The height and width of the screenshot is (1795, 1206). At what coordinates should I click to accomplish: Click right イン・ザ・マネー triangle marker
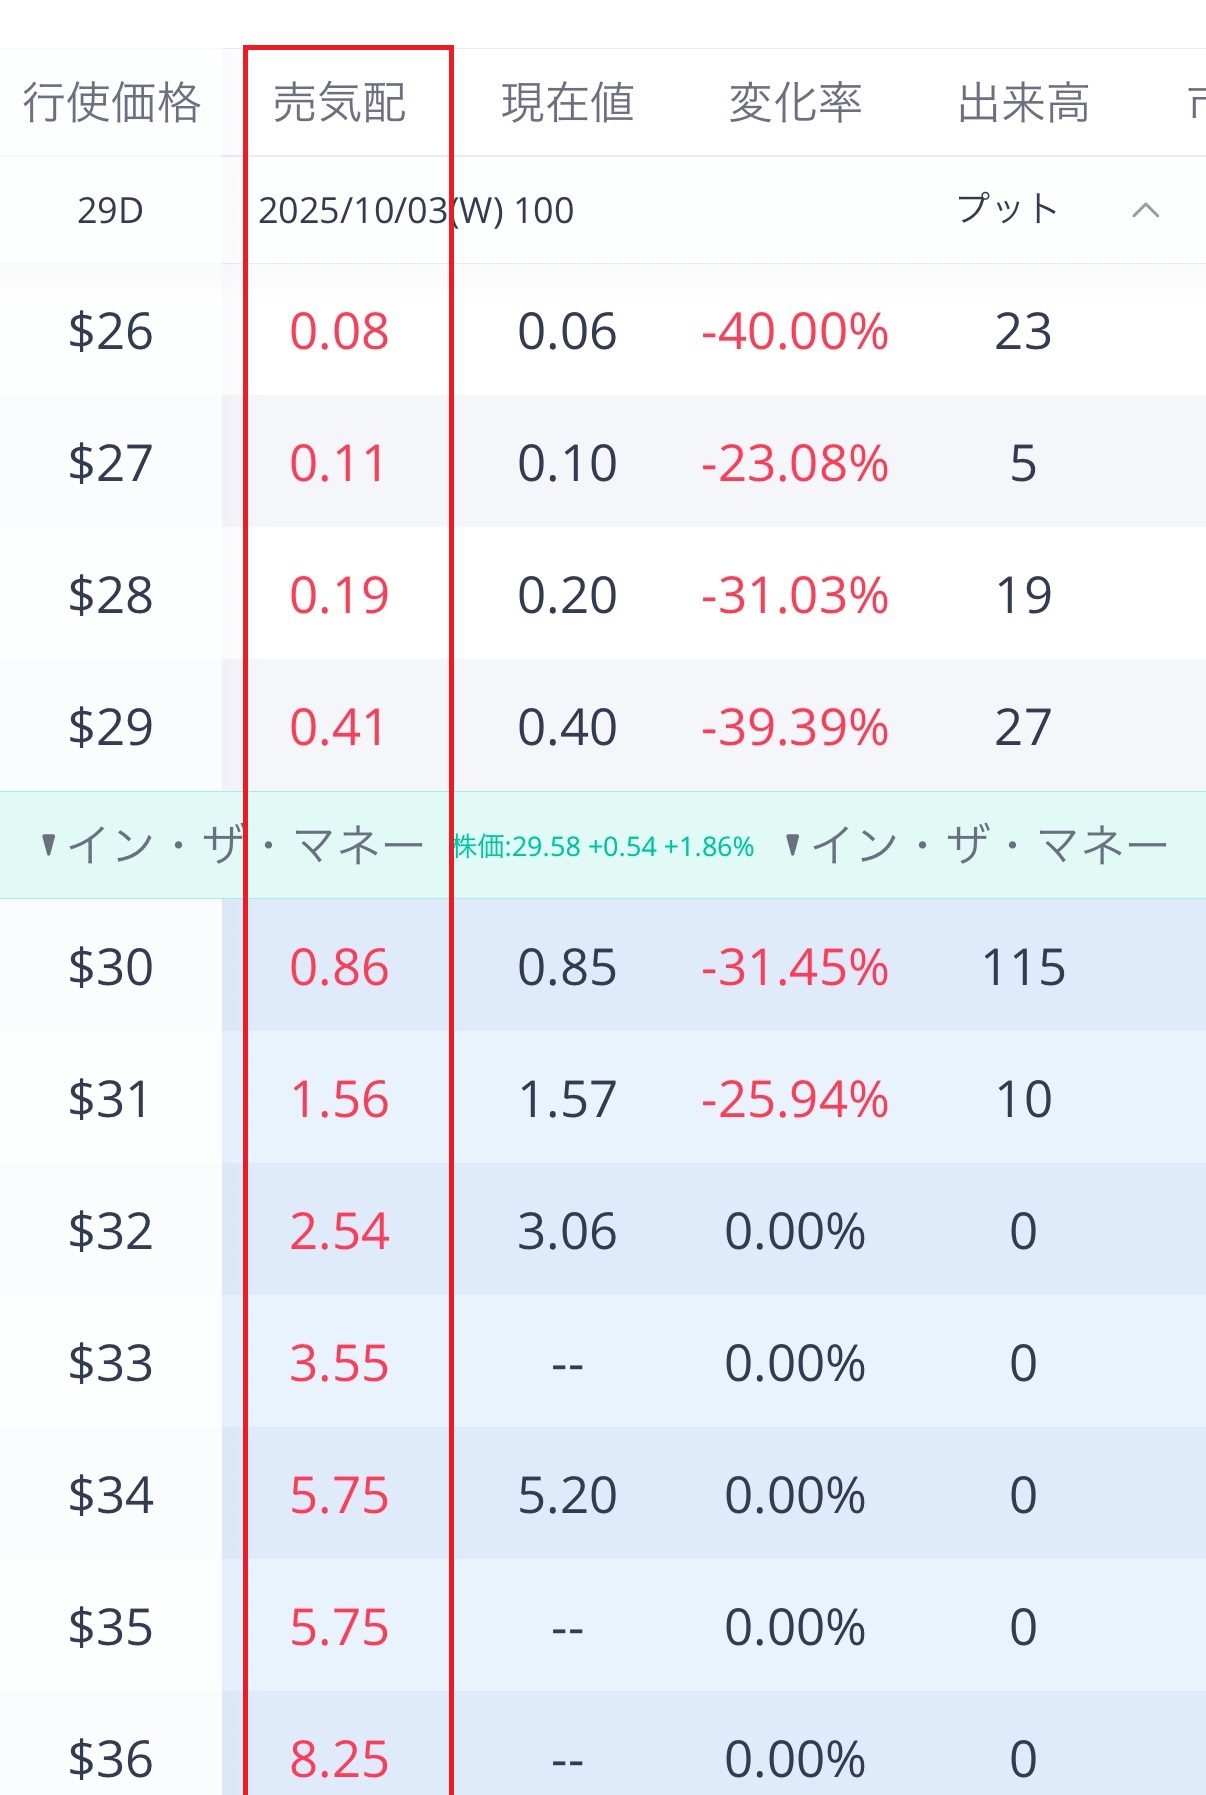tap(793, 846)
